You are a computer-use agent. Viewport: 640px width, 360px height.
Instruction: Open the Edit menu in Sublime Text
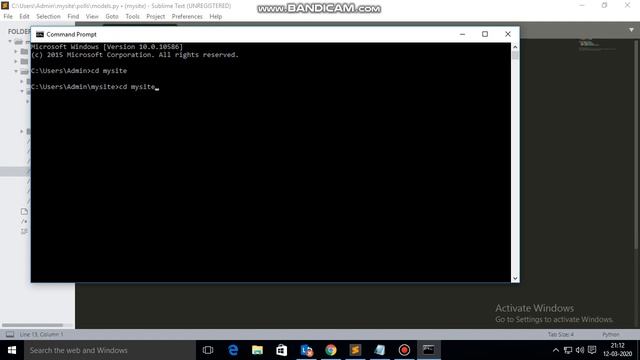click(24, 16)
